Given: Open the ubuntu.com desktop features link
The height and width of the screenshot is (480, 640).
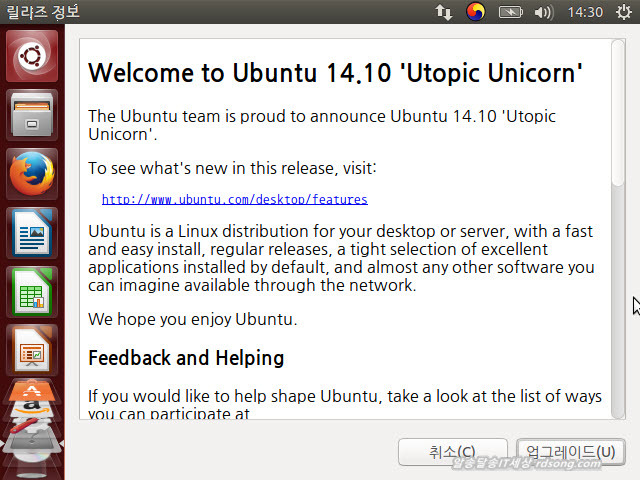Looking at the screenshot, I should 234,199.
